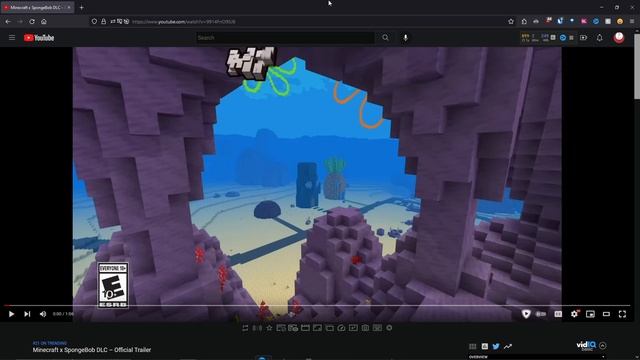Go to the YouTube home logo

tap(39, 38)
